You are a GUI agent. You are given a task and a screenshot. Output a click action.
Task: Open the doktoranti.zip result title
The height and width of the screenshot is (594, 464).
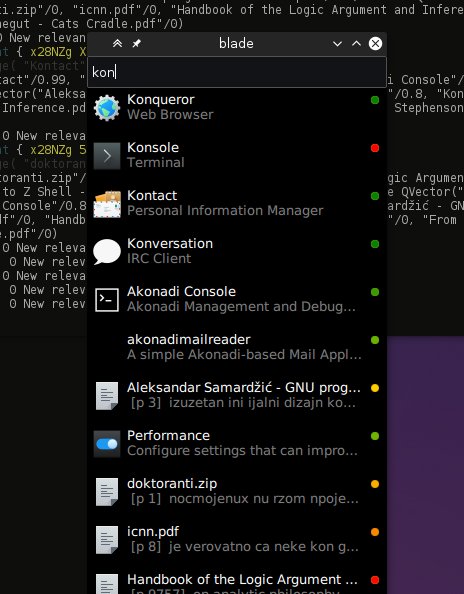tap(172, 484)
